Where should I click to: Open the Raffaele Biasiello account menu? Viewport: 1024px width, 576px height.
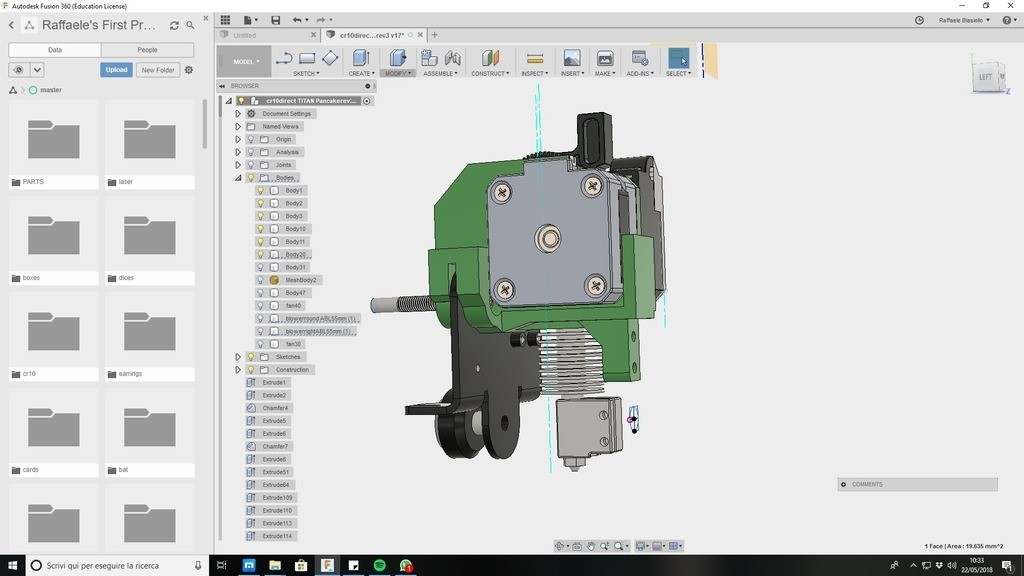[964, 20]
